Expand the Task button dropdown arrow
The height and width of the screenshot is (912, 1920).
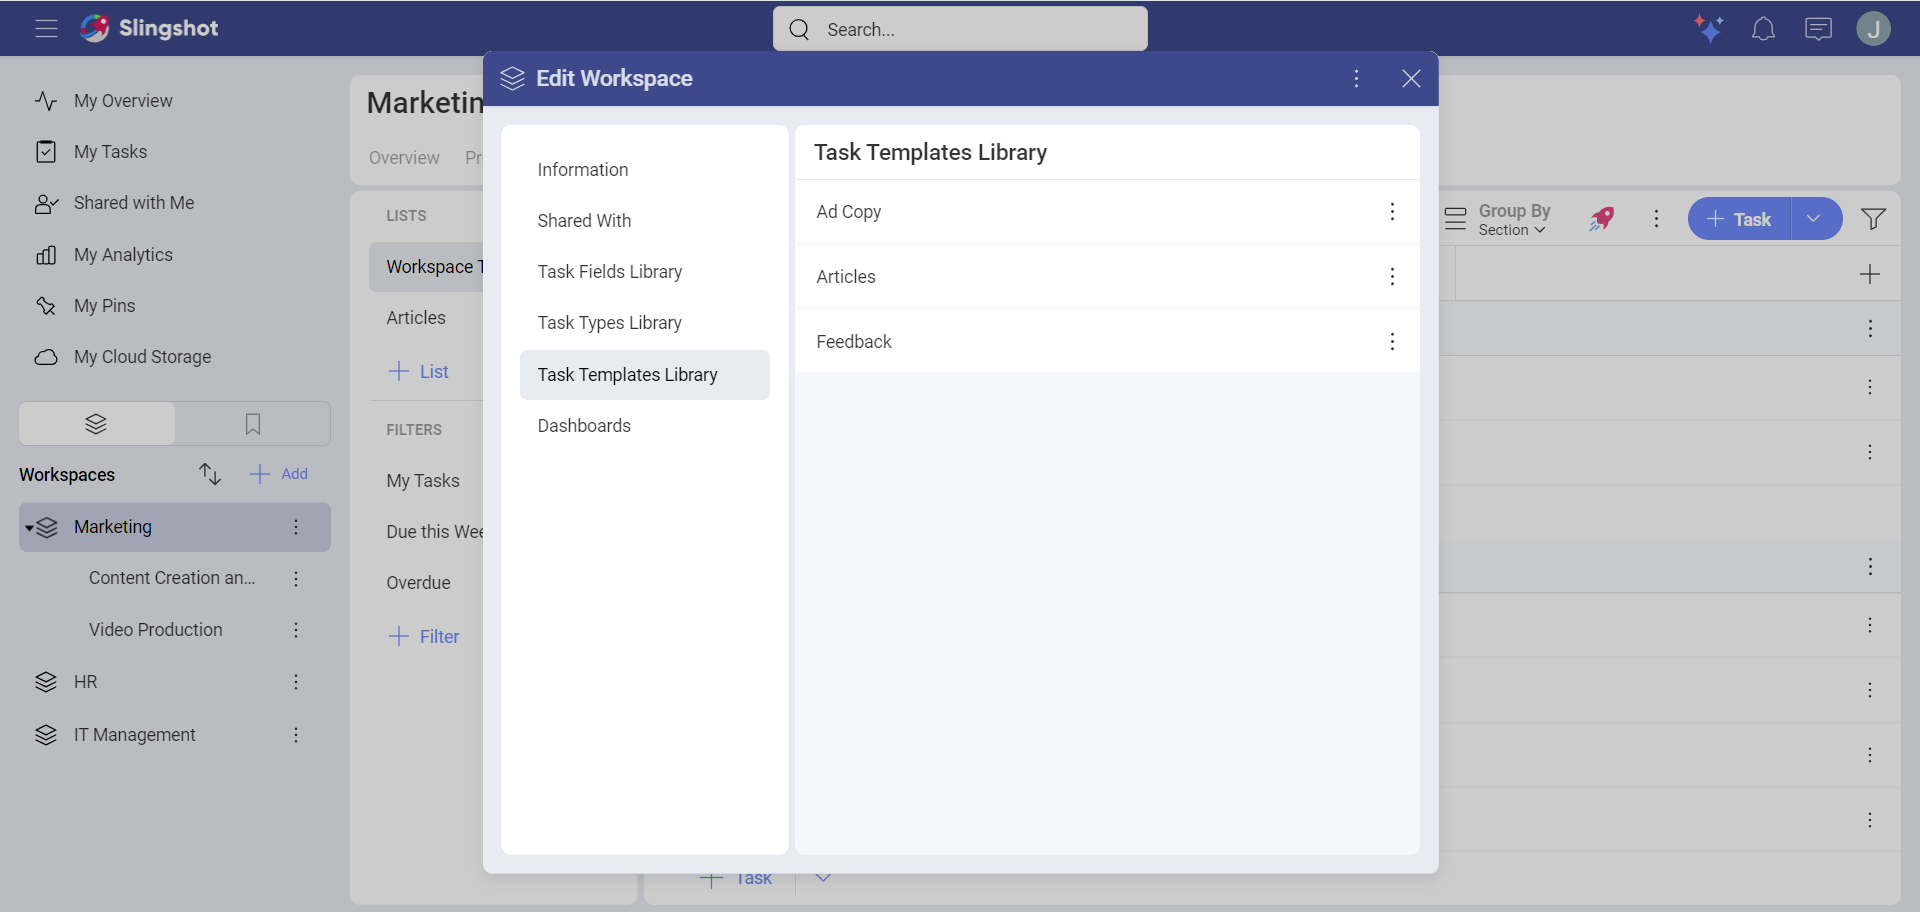coord(1815,219)
